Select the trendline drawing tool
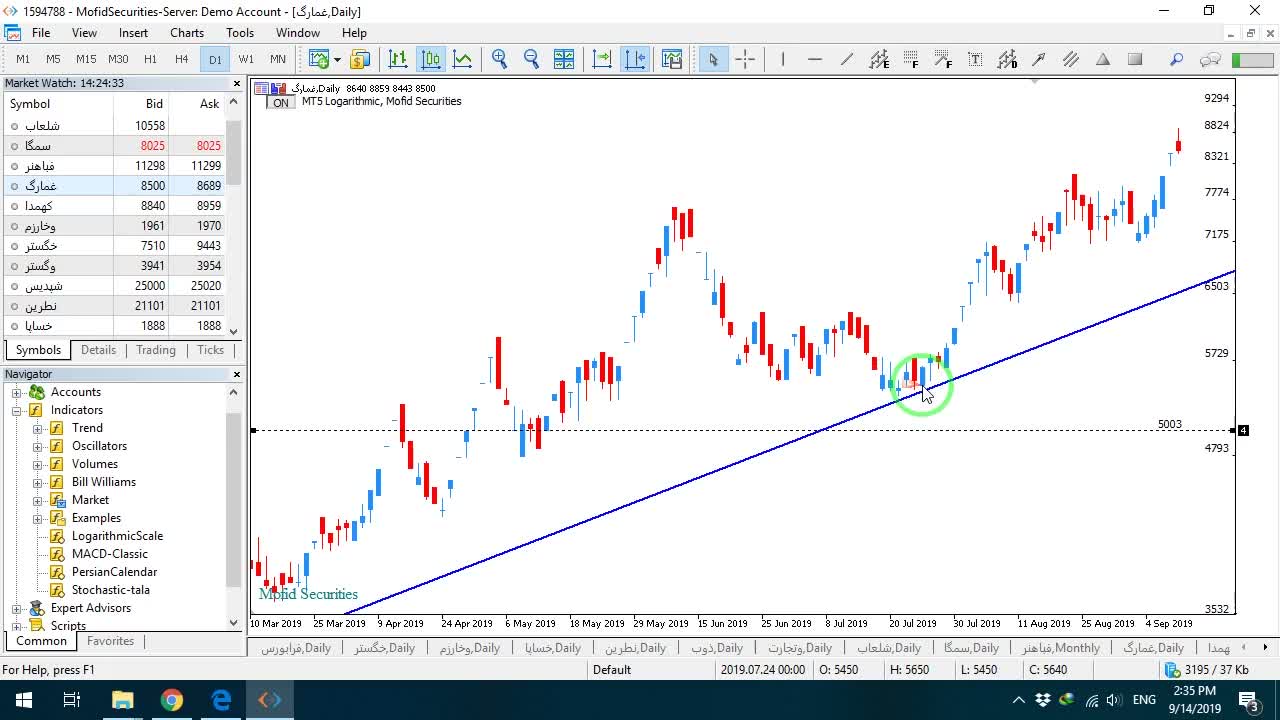The width and height of the screenshot is (1280, 720). [x=847, y=59]
